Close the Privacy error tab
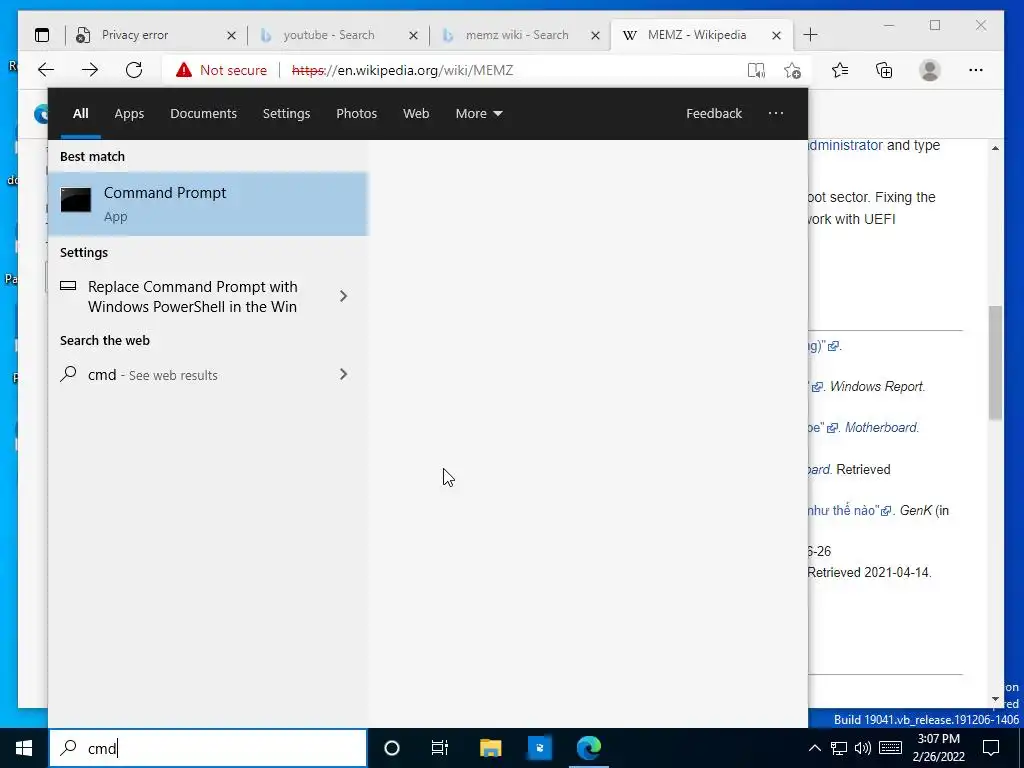 click(231, 35)
